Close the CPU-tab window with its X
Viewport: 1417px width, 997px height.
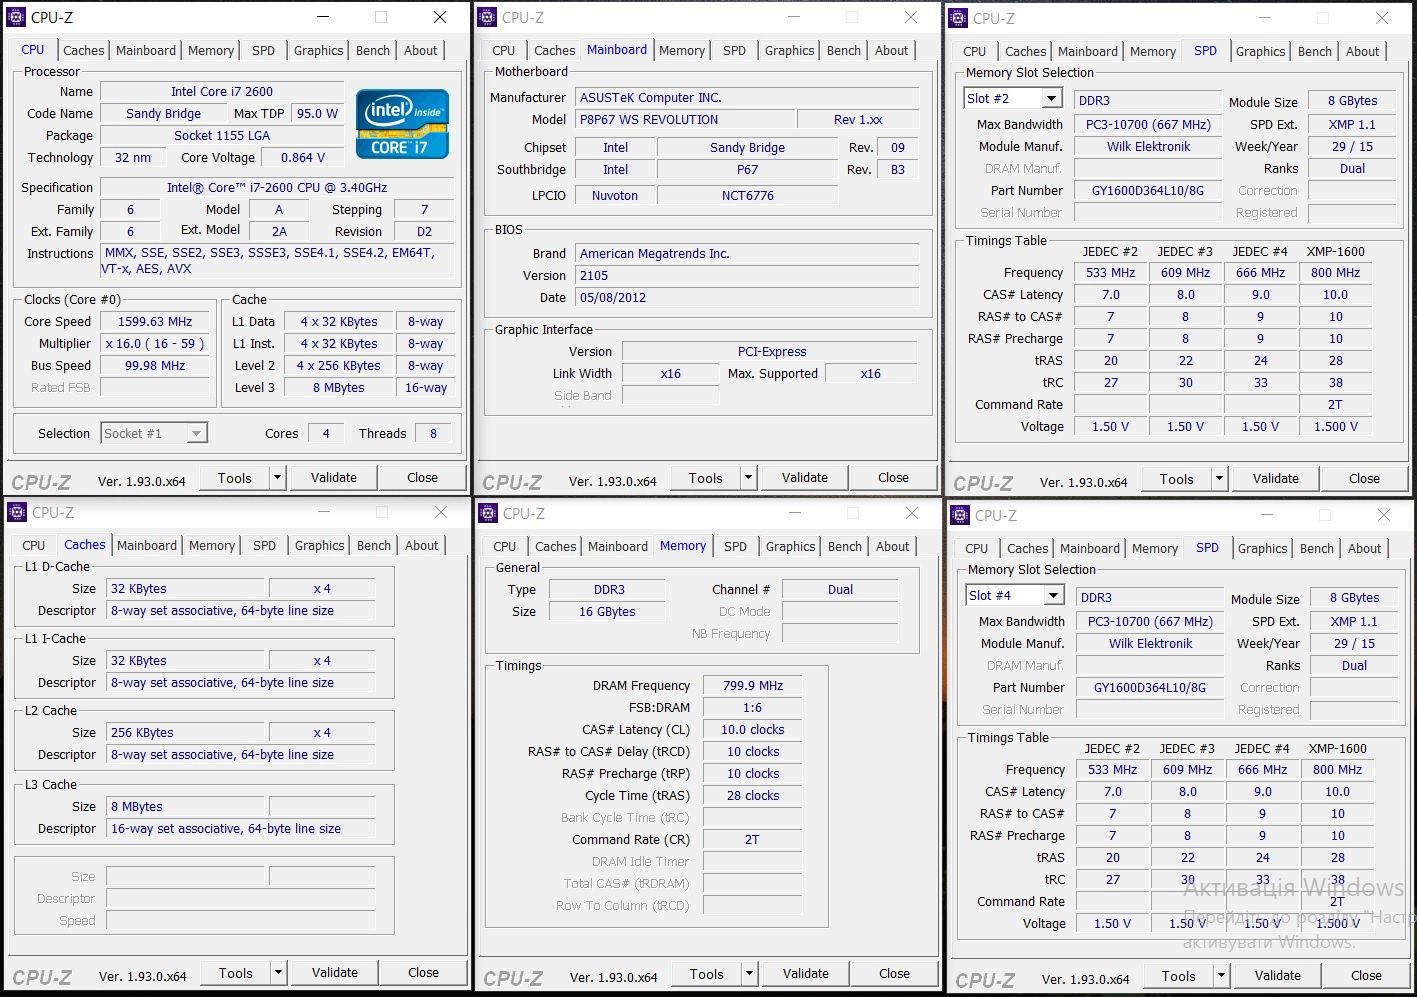[x=440, y=17]
